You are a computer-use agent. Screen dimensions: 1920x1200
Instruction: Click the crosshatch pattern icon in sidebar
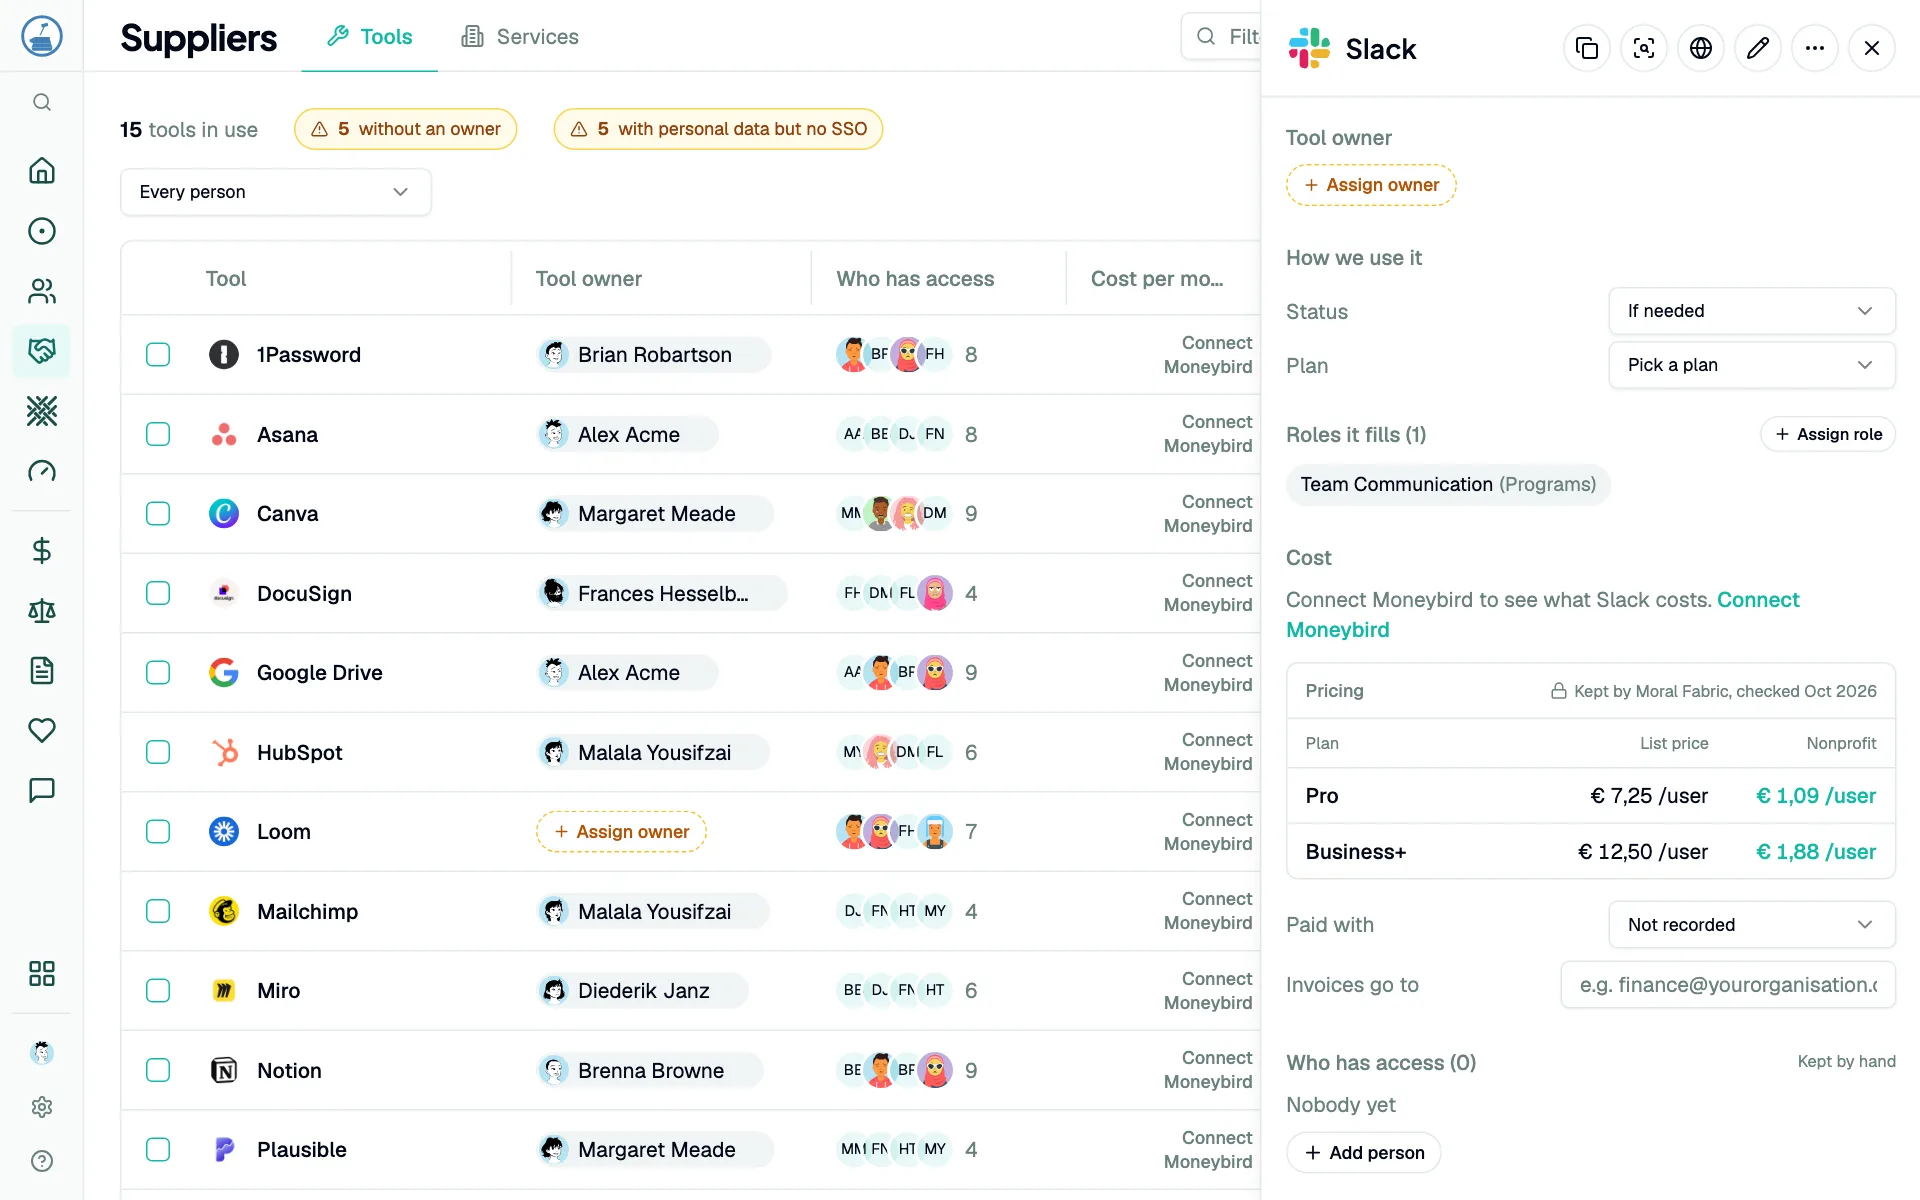click(x=41, y=411)
